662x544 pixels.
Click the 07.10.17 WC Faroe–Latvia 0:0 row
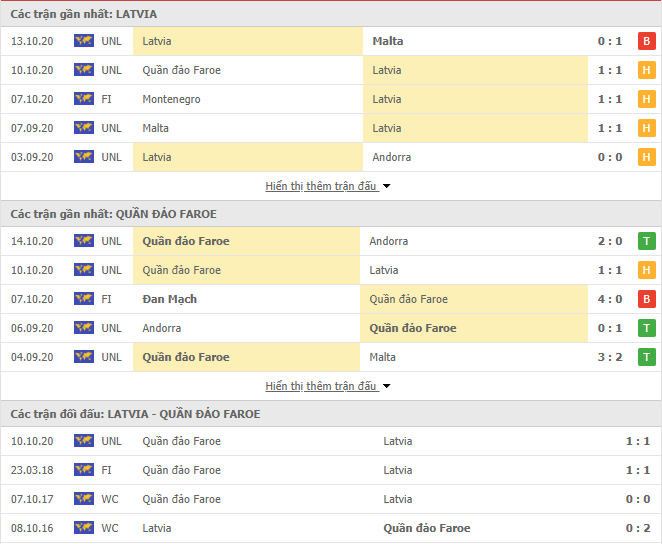click(331, 499)
